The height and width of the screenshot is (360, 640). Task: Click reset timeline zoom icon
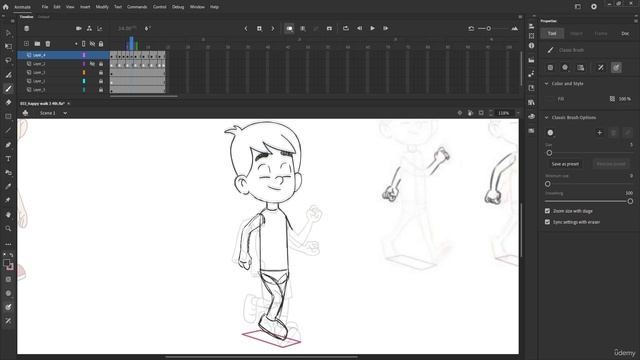[471, 29]
